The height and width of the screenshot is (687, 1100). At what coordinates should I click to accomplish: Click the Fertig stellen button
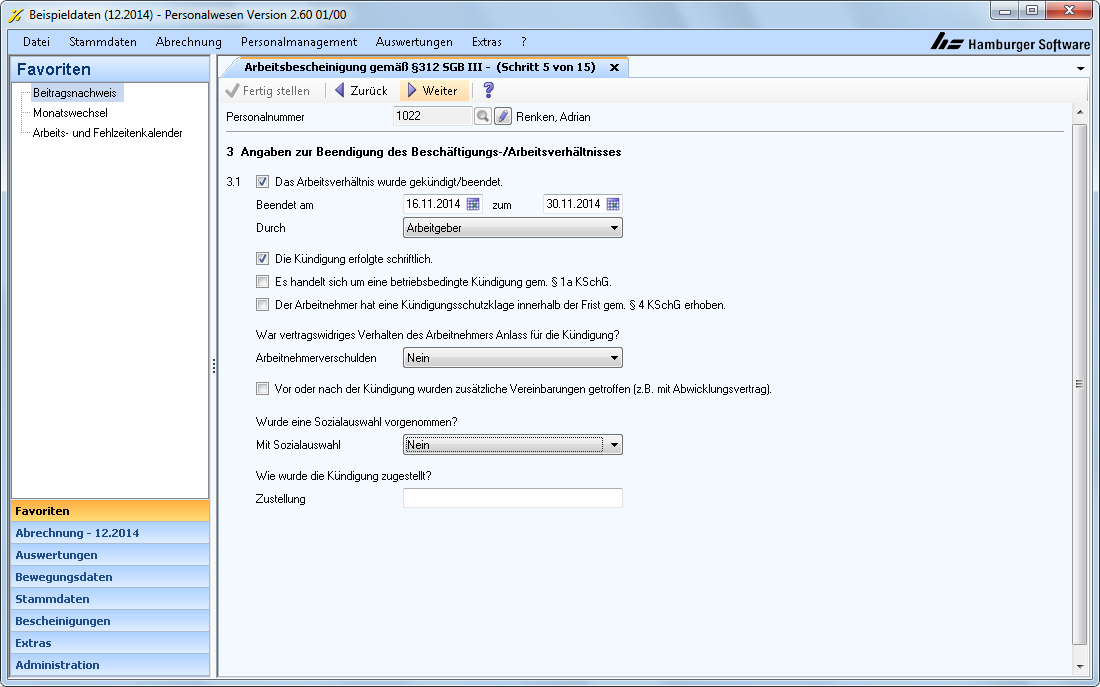pyautogui.click(x=268, y=91)
